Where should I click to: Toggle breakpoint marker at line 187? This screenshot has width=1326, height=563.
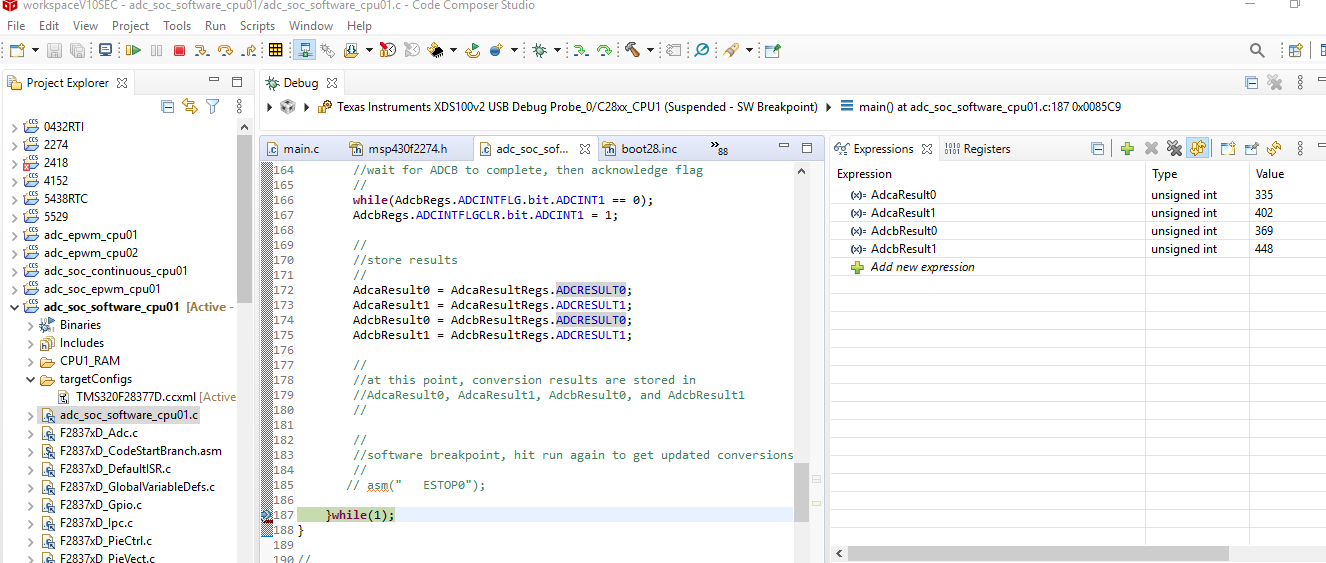[x=267, y=515]
